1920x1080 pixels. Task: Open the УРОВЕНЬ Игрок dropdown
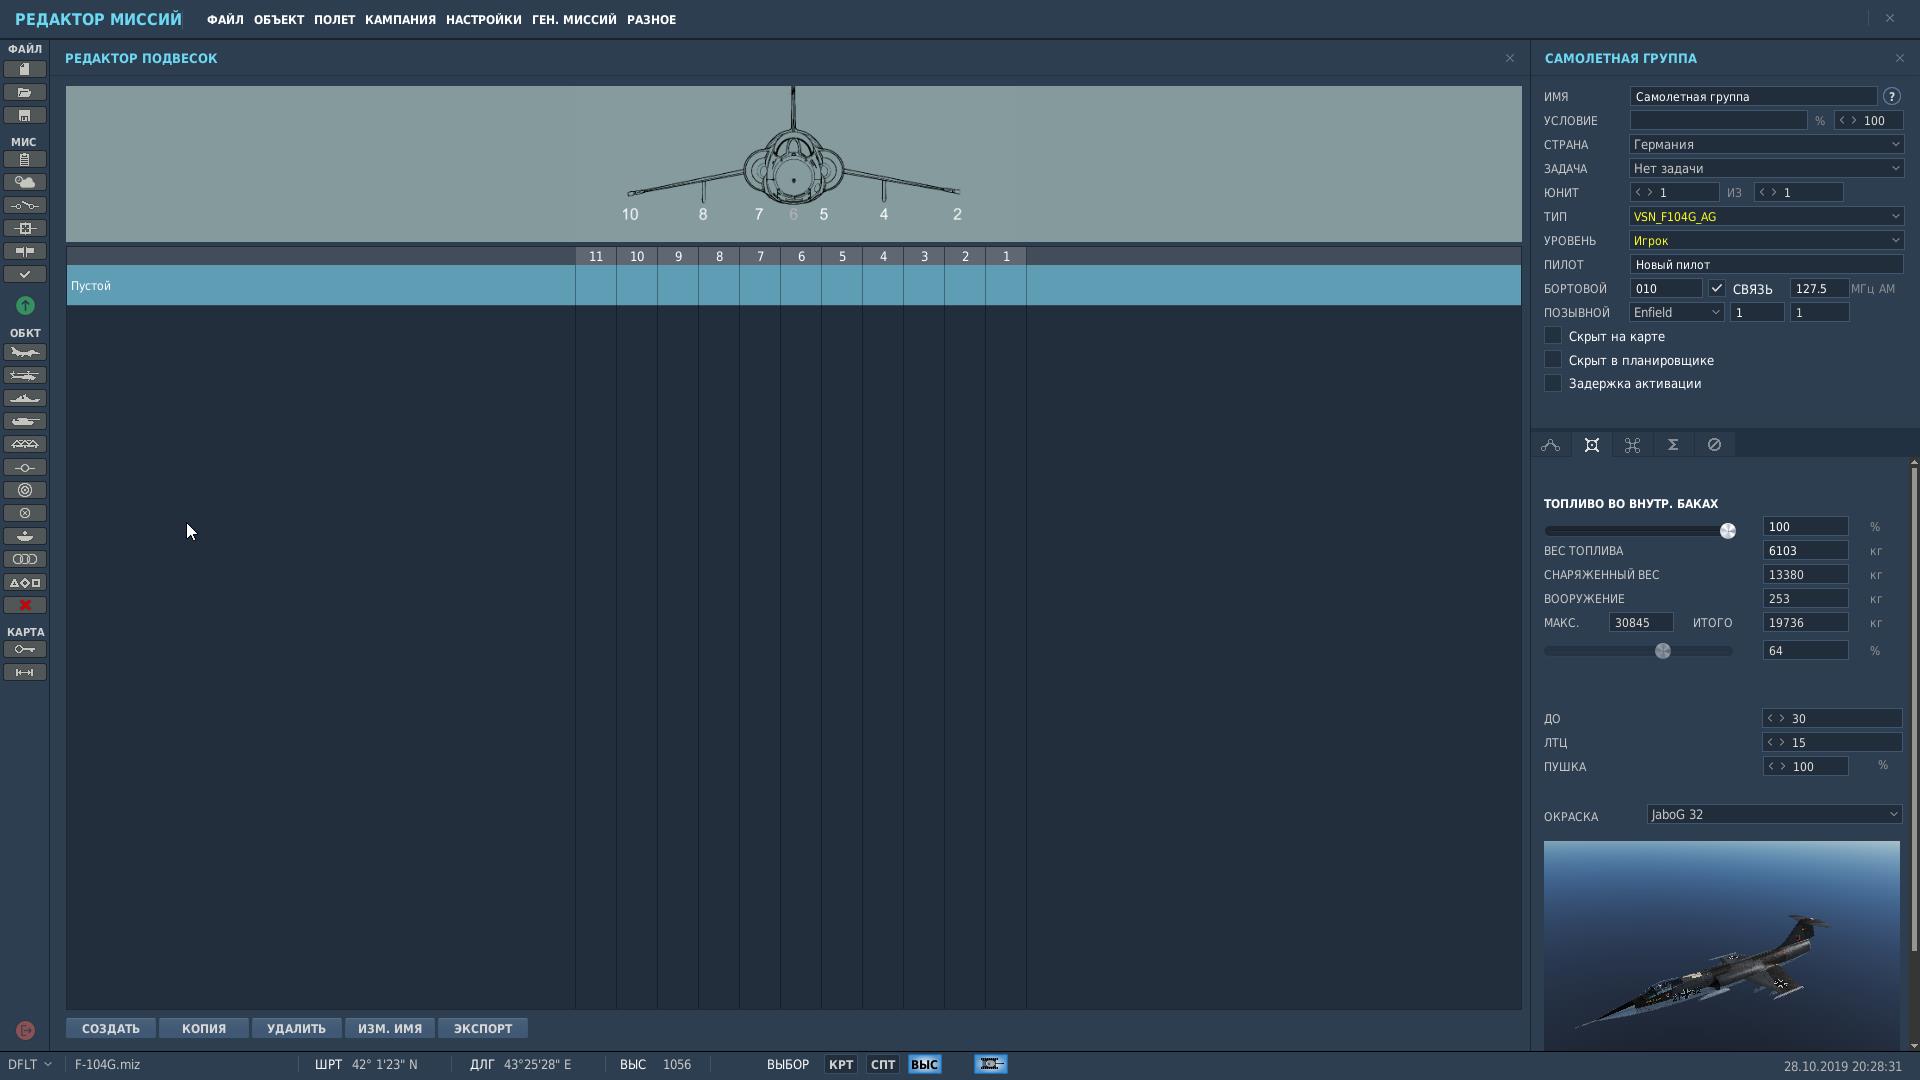point(1766,240)
